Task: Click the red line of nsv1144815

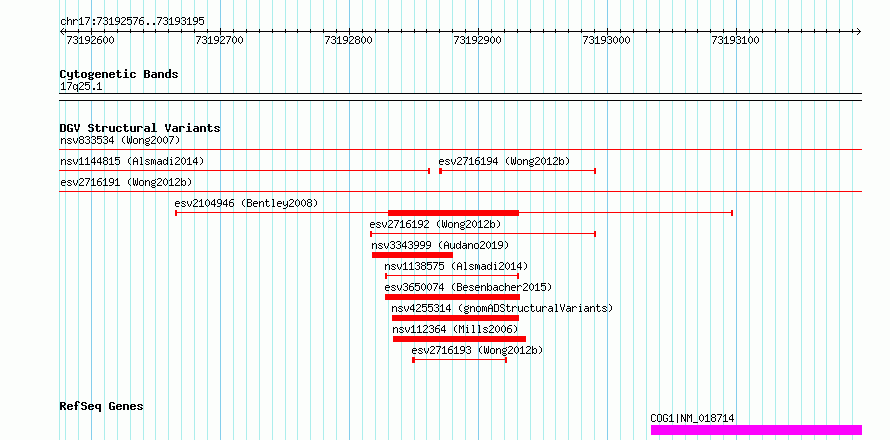Action: [x=245, y=170]
